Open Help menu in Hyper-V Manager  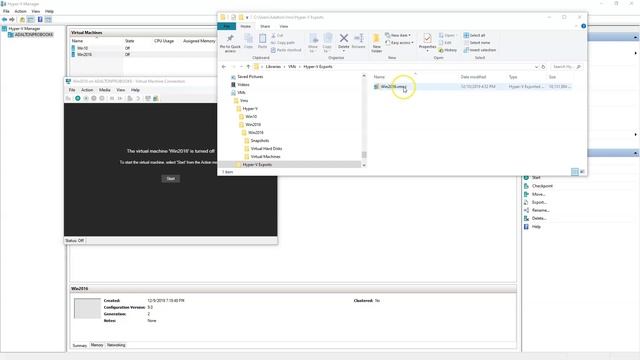49,11
